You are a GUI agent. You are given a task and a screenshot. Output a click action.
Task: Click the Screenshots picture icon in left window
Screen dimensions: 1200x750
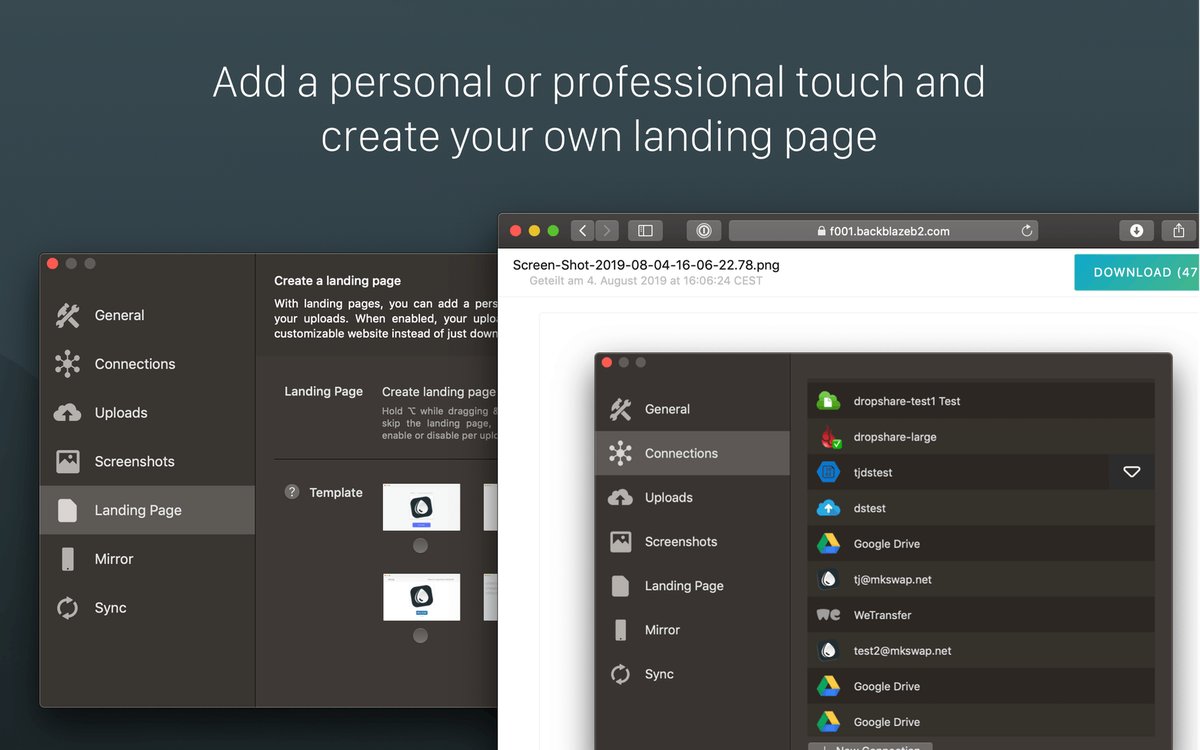[x=67, y=461]
